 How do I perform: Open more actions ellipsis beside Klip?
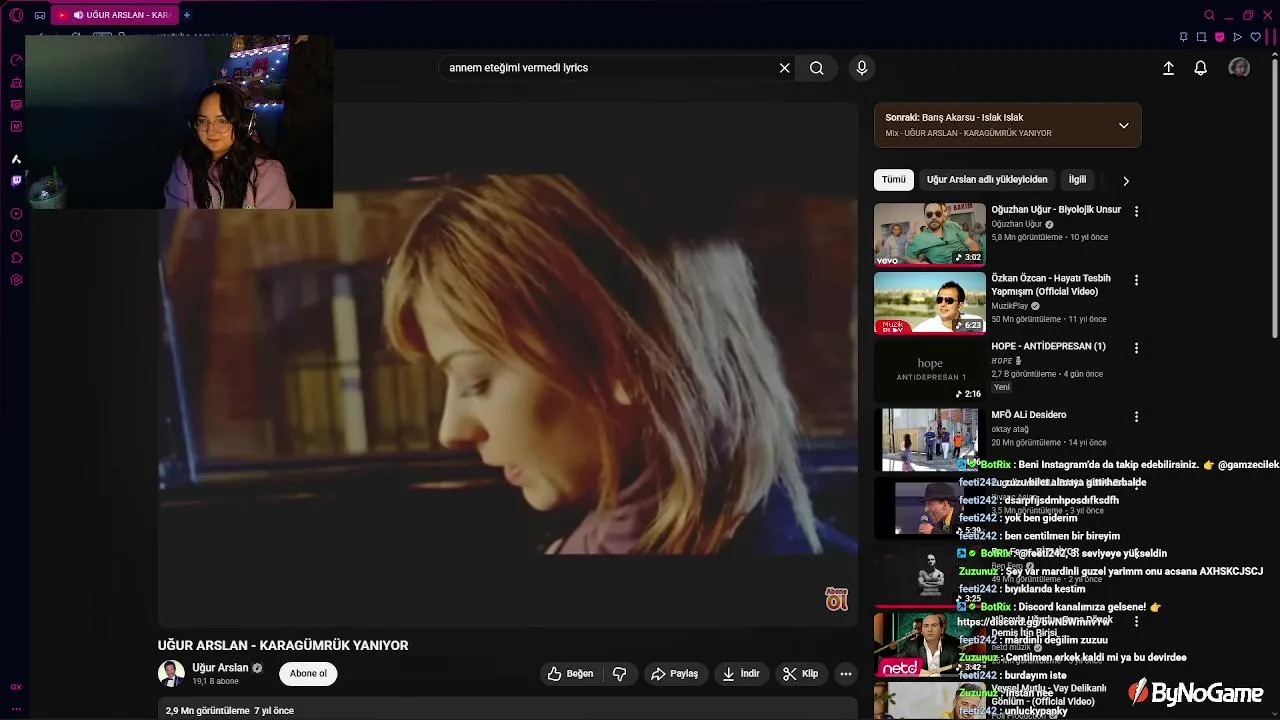point(846,674)
